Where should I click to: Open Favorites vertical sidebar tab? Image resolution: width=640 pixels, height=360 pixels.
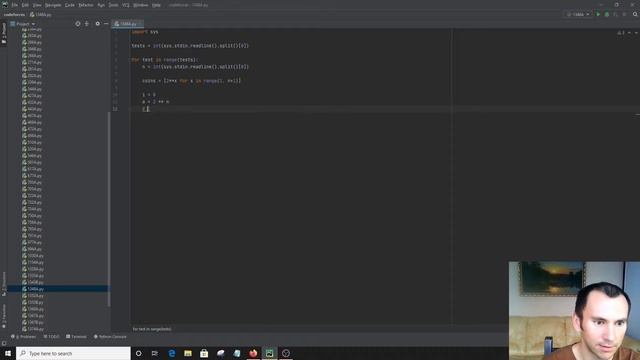click(x=4, y=316)
